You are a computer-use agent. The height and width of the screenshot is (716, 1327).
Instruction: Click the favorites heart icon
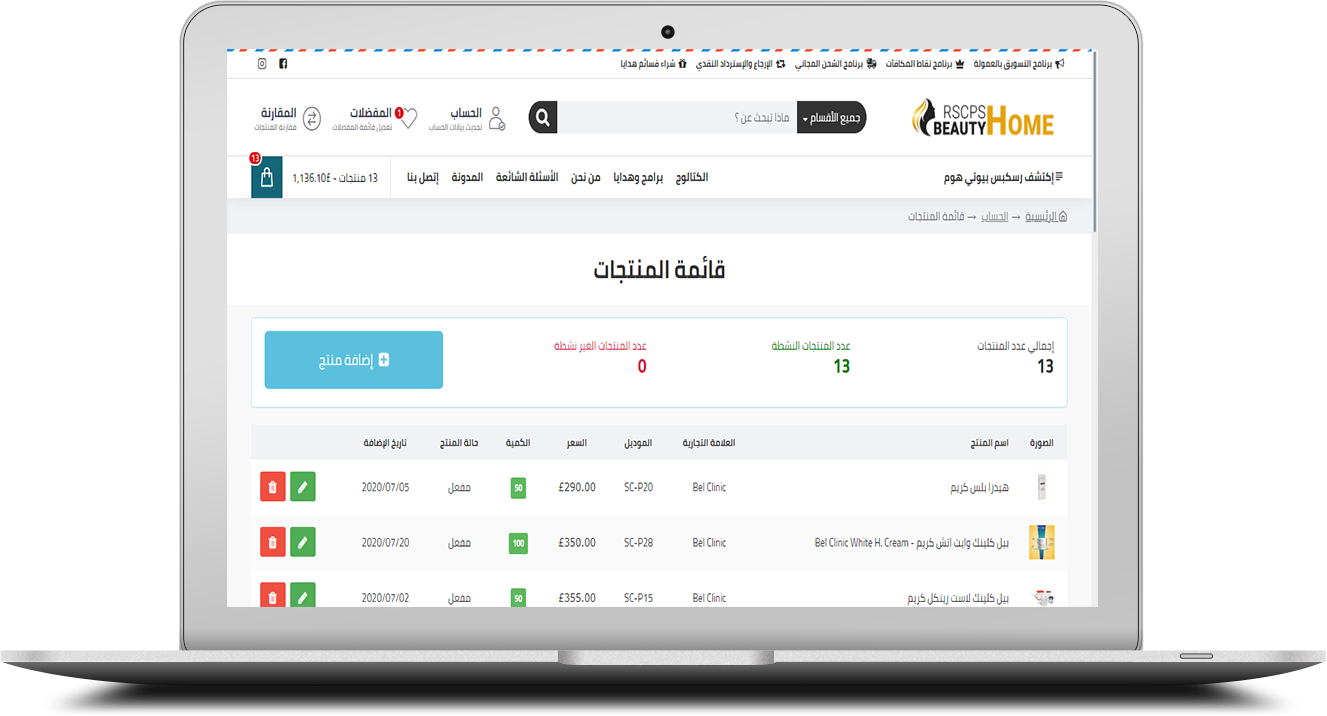(x=408, y=118)
